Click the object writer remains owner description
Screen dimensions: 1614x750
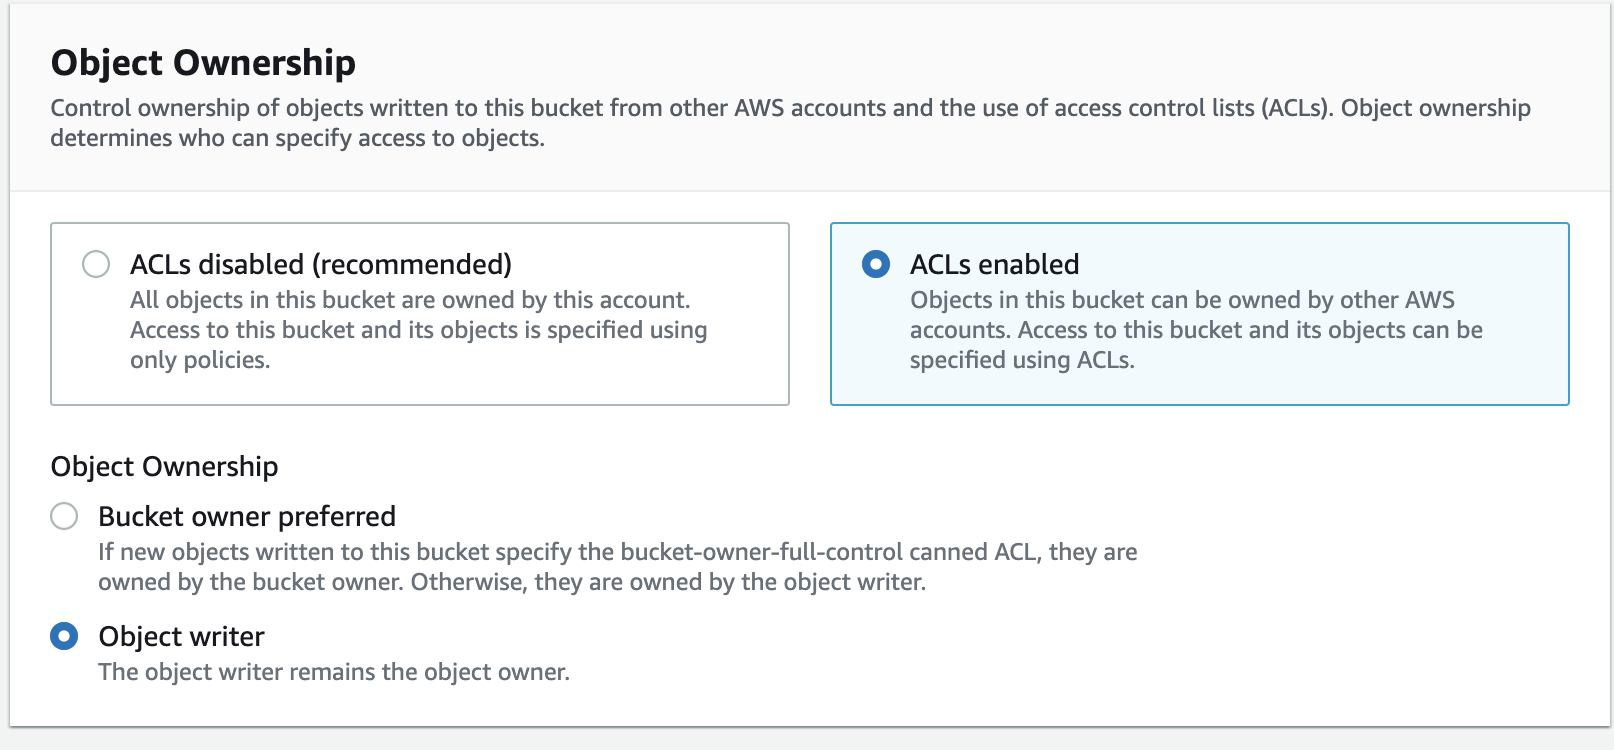click(x=333, y=671)
